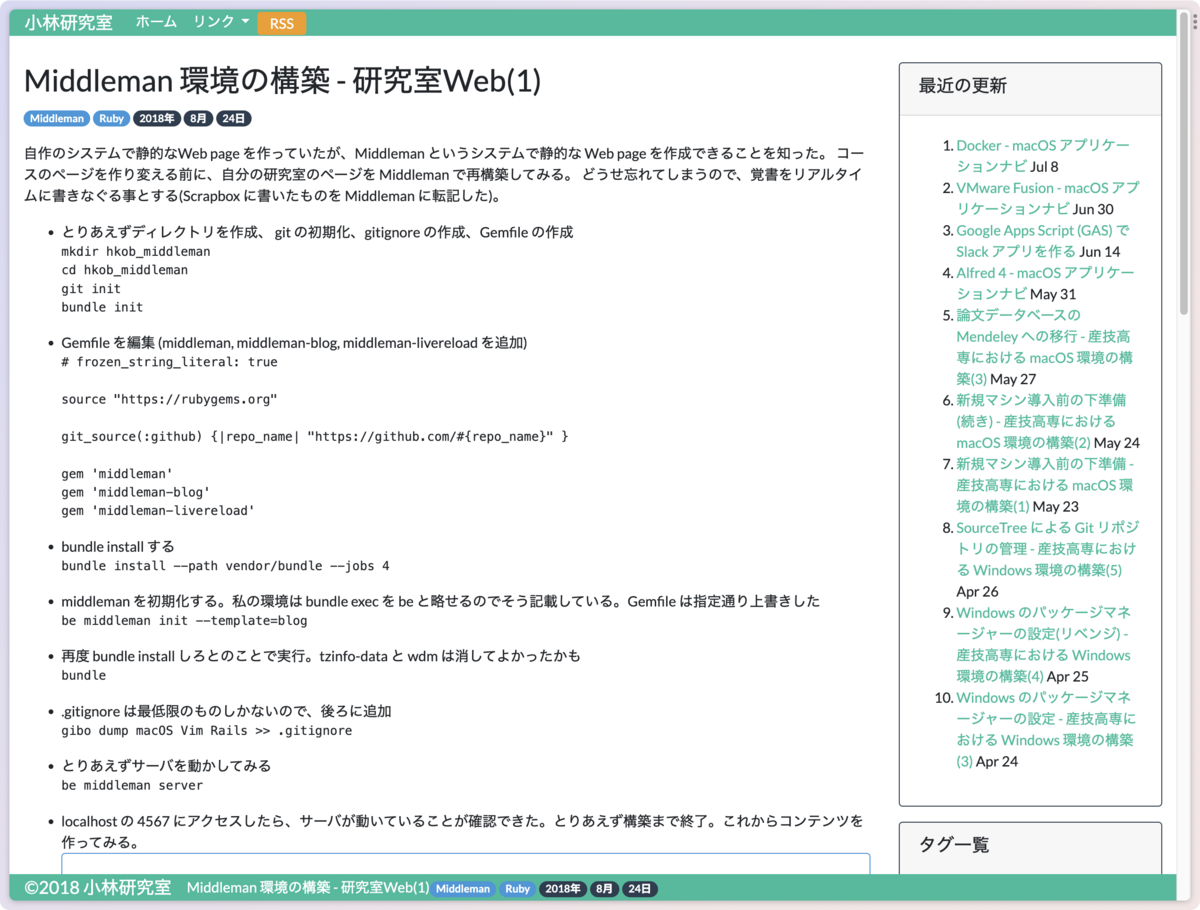Screen dimensions: 1200x910
Task: Click the code line gem 'middleman-blog'
Action: click(x=136, y=492)
